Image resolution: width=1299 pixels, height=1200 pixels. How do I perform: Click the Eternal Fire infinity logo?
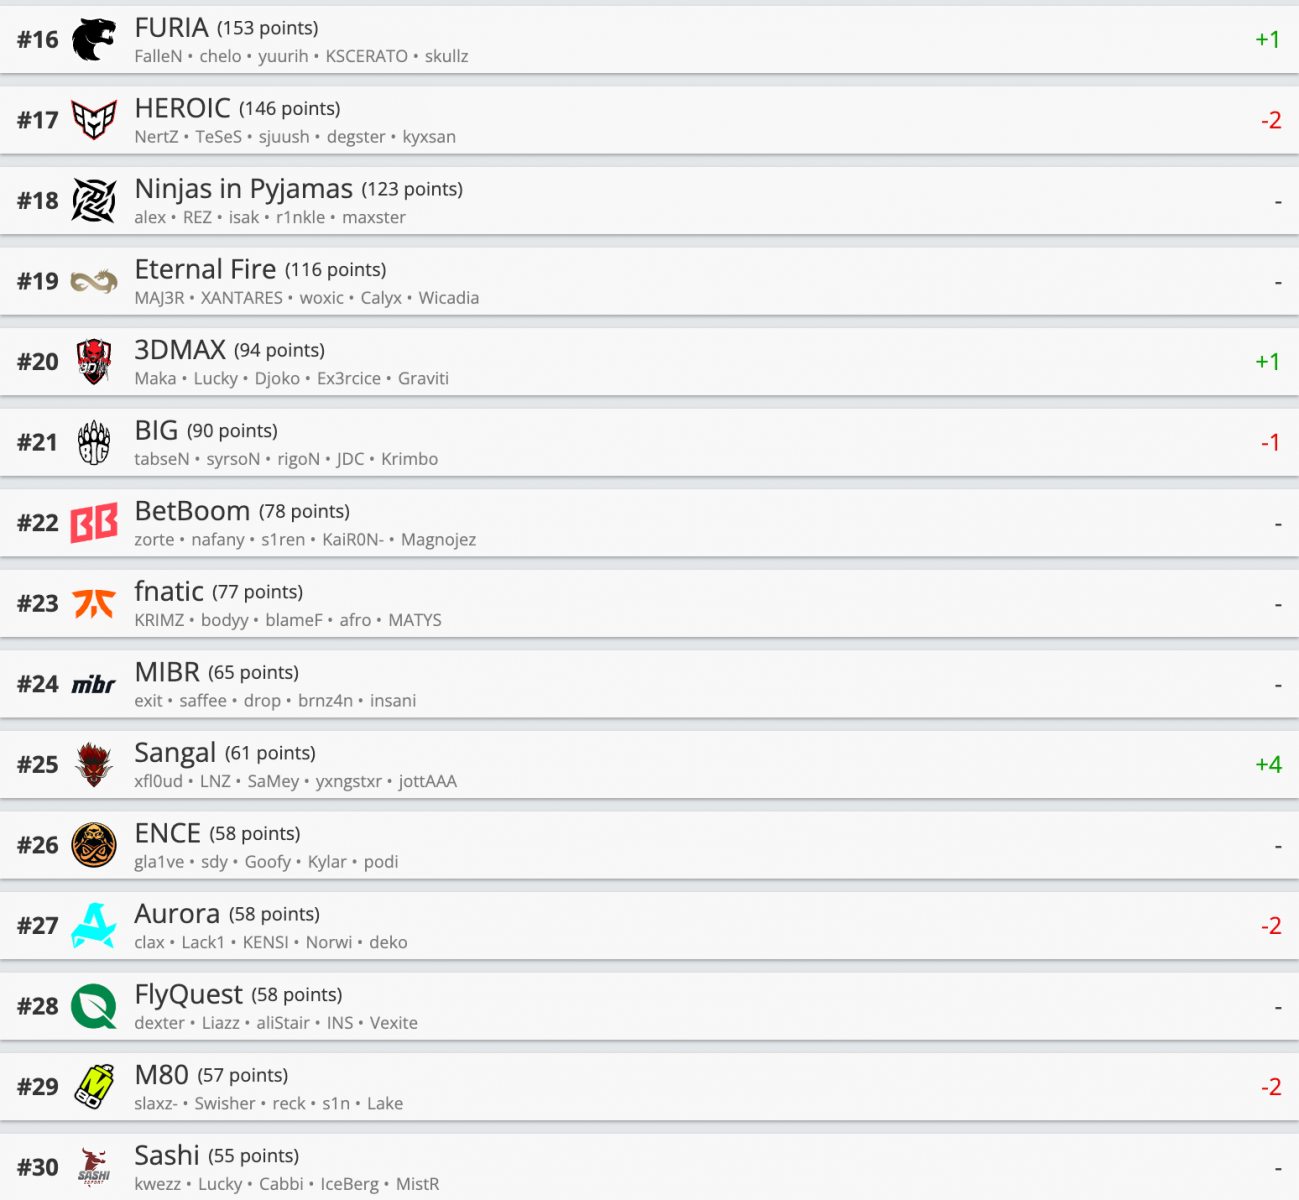pos(94,282)
